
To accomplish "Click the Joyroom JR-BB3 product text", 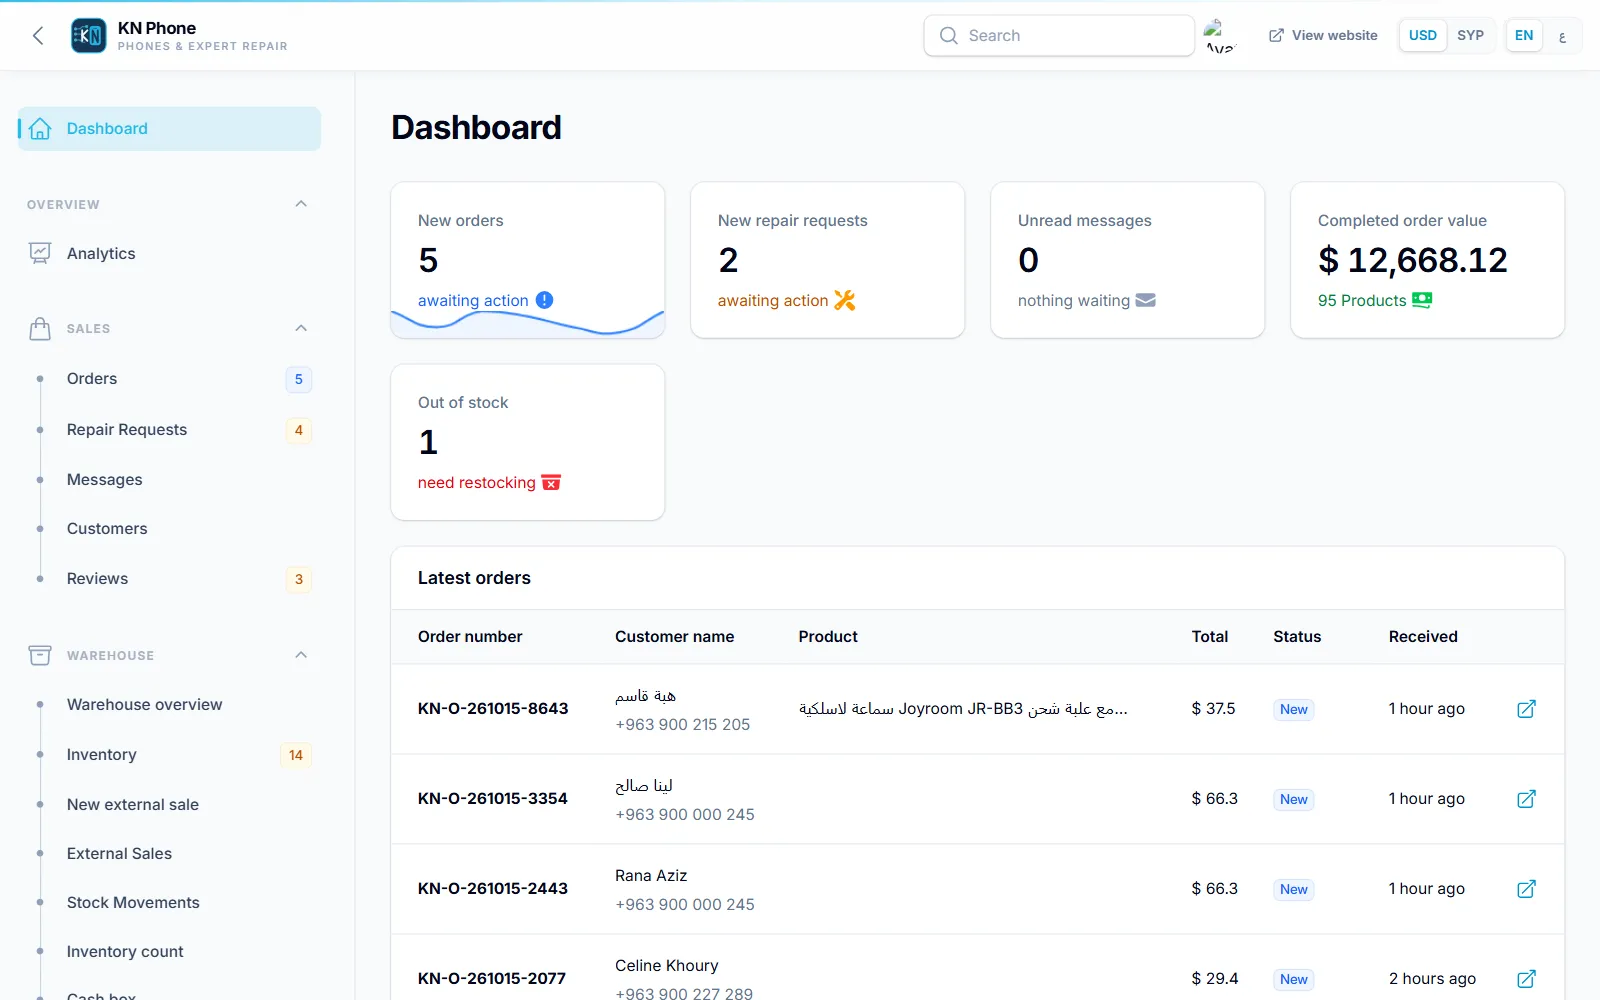I will point(963,709).
